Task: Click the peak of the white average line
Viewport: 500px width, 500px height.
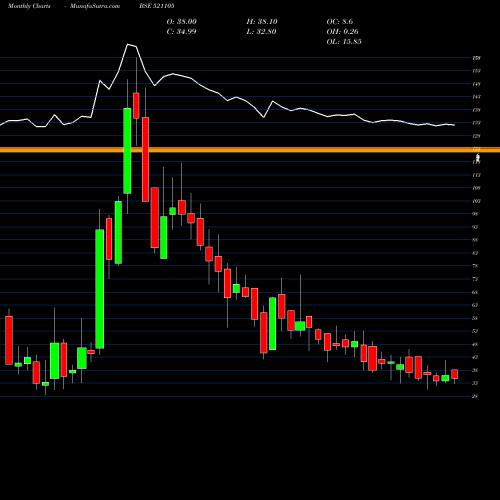Action: 128,44
